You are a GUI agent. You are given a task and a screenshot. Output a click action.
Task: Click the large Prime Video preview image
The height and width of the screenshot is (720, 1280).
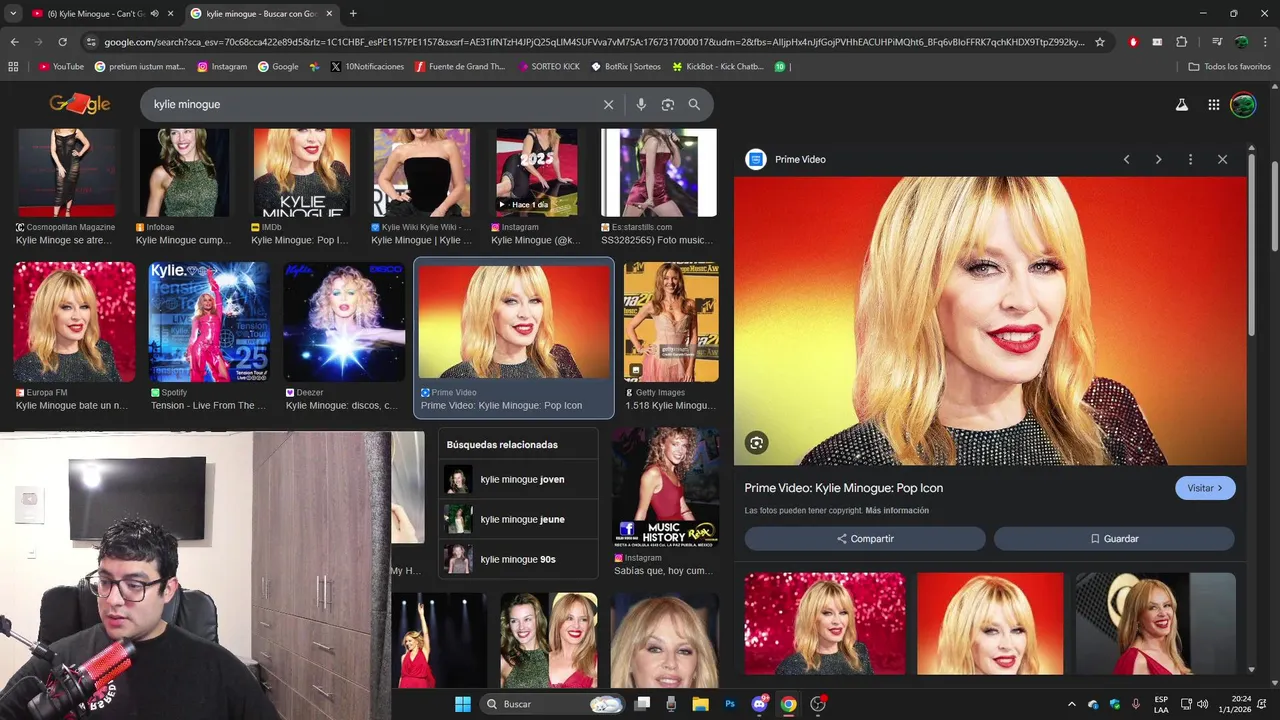click(x=990, y=321)
